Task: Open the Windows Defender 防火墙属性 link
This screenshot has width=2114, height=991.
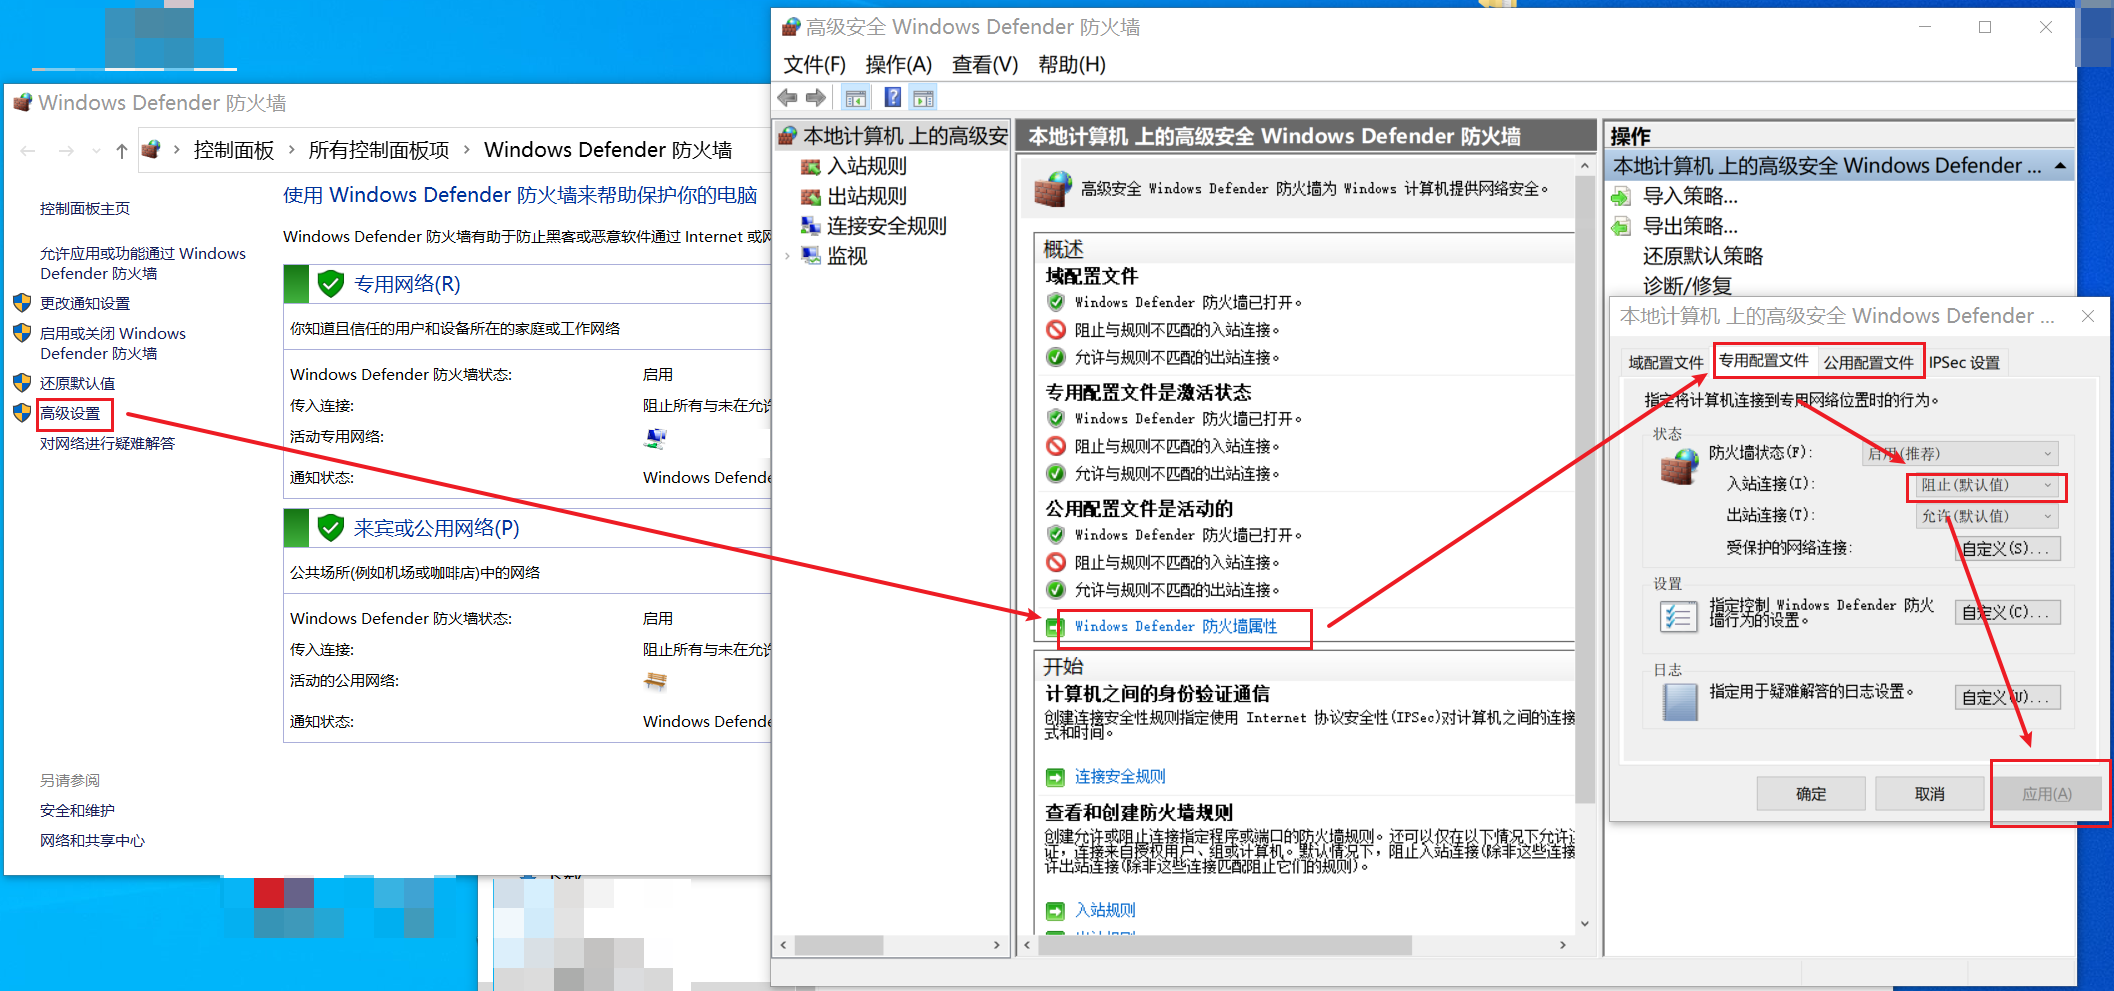Action: 1176,626
